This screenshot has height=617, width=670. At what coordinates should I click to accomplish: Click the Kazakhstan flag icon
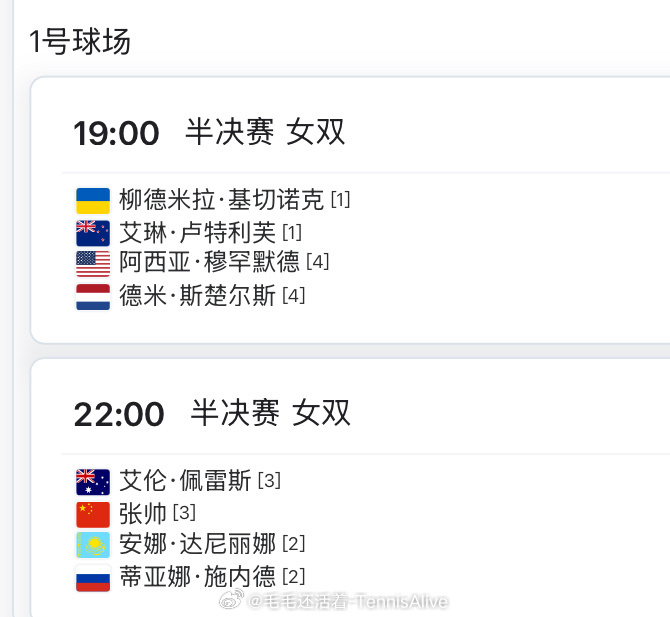click(x=93, y=545)
